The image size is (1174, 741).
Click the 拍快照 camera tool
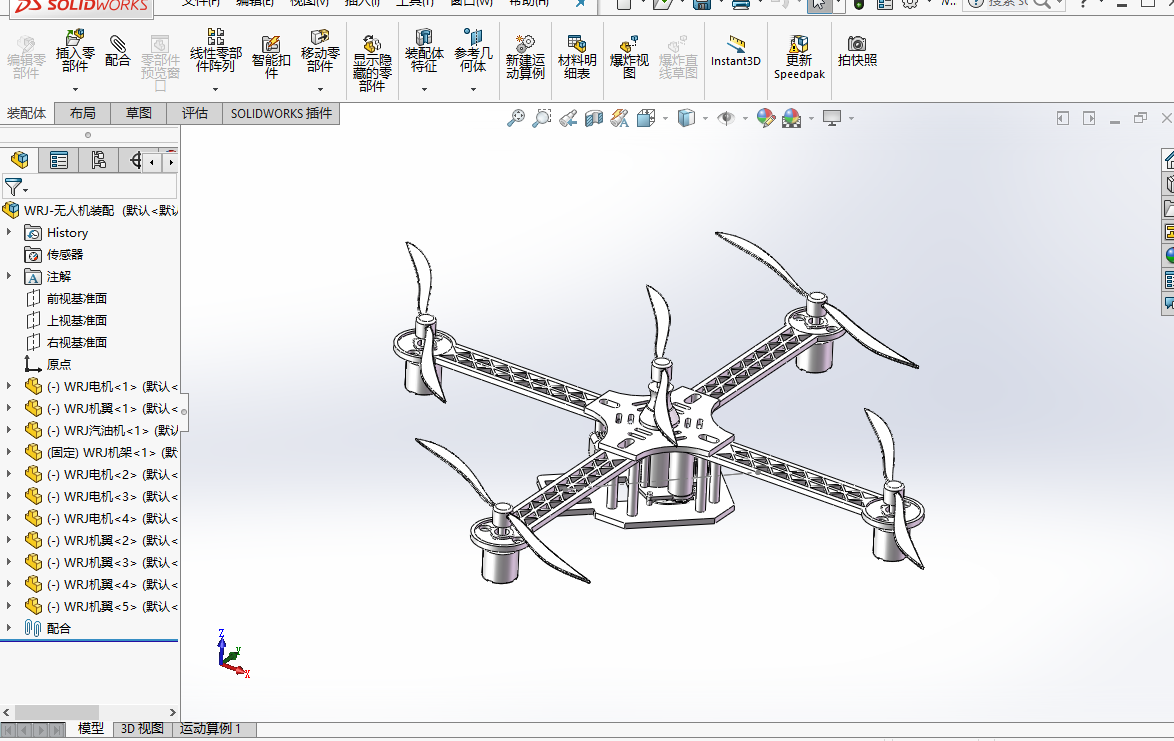(x=857, y=51)
